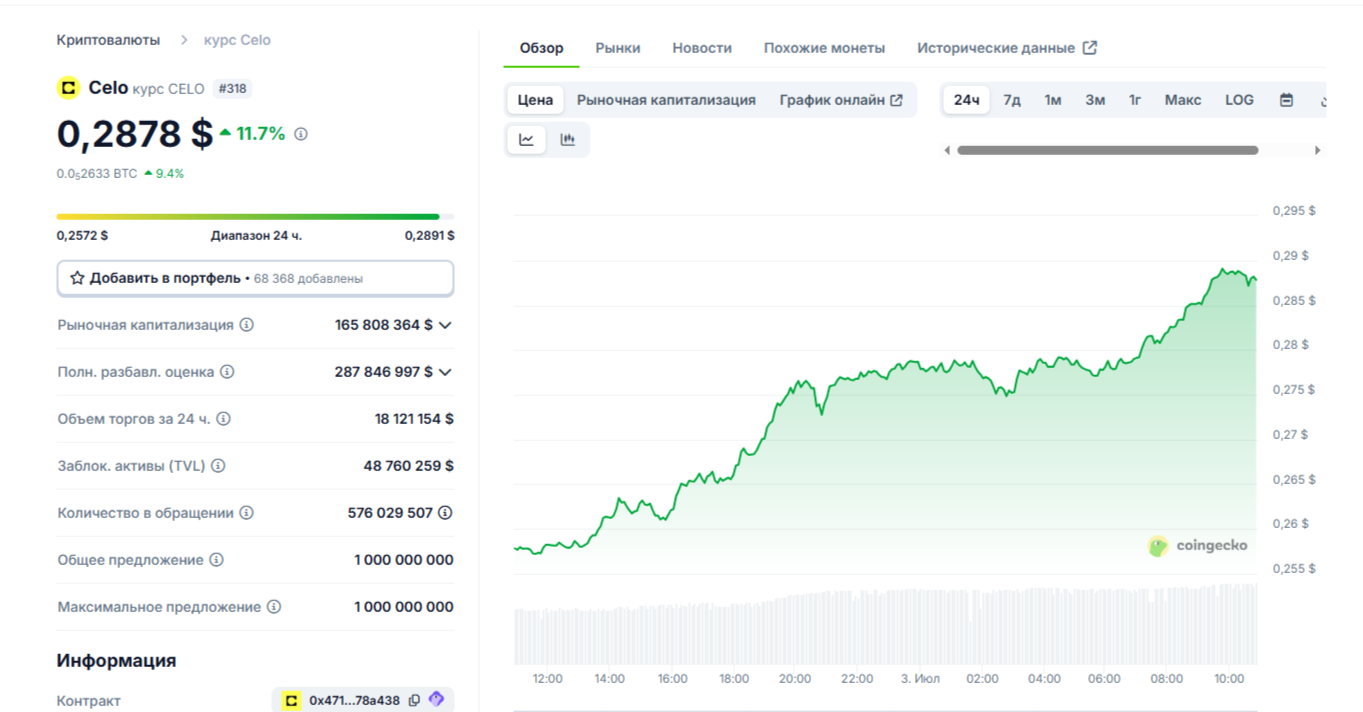Click the left arrow of toolbar scrollbar
1363x712 pixels.
point(947,151)
